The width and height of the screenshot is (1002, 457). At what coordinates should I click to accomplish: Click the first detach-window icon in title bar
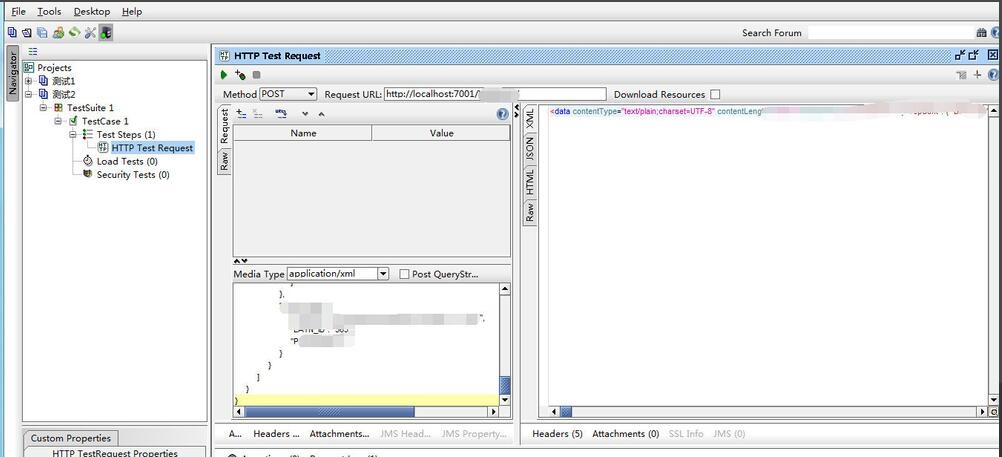tap(960, 56)
